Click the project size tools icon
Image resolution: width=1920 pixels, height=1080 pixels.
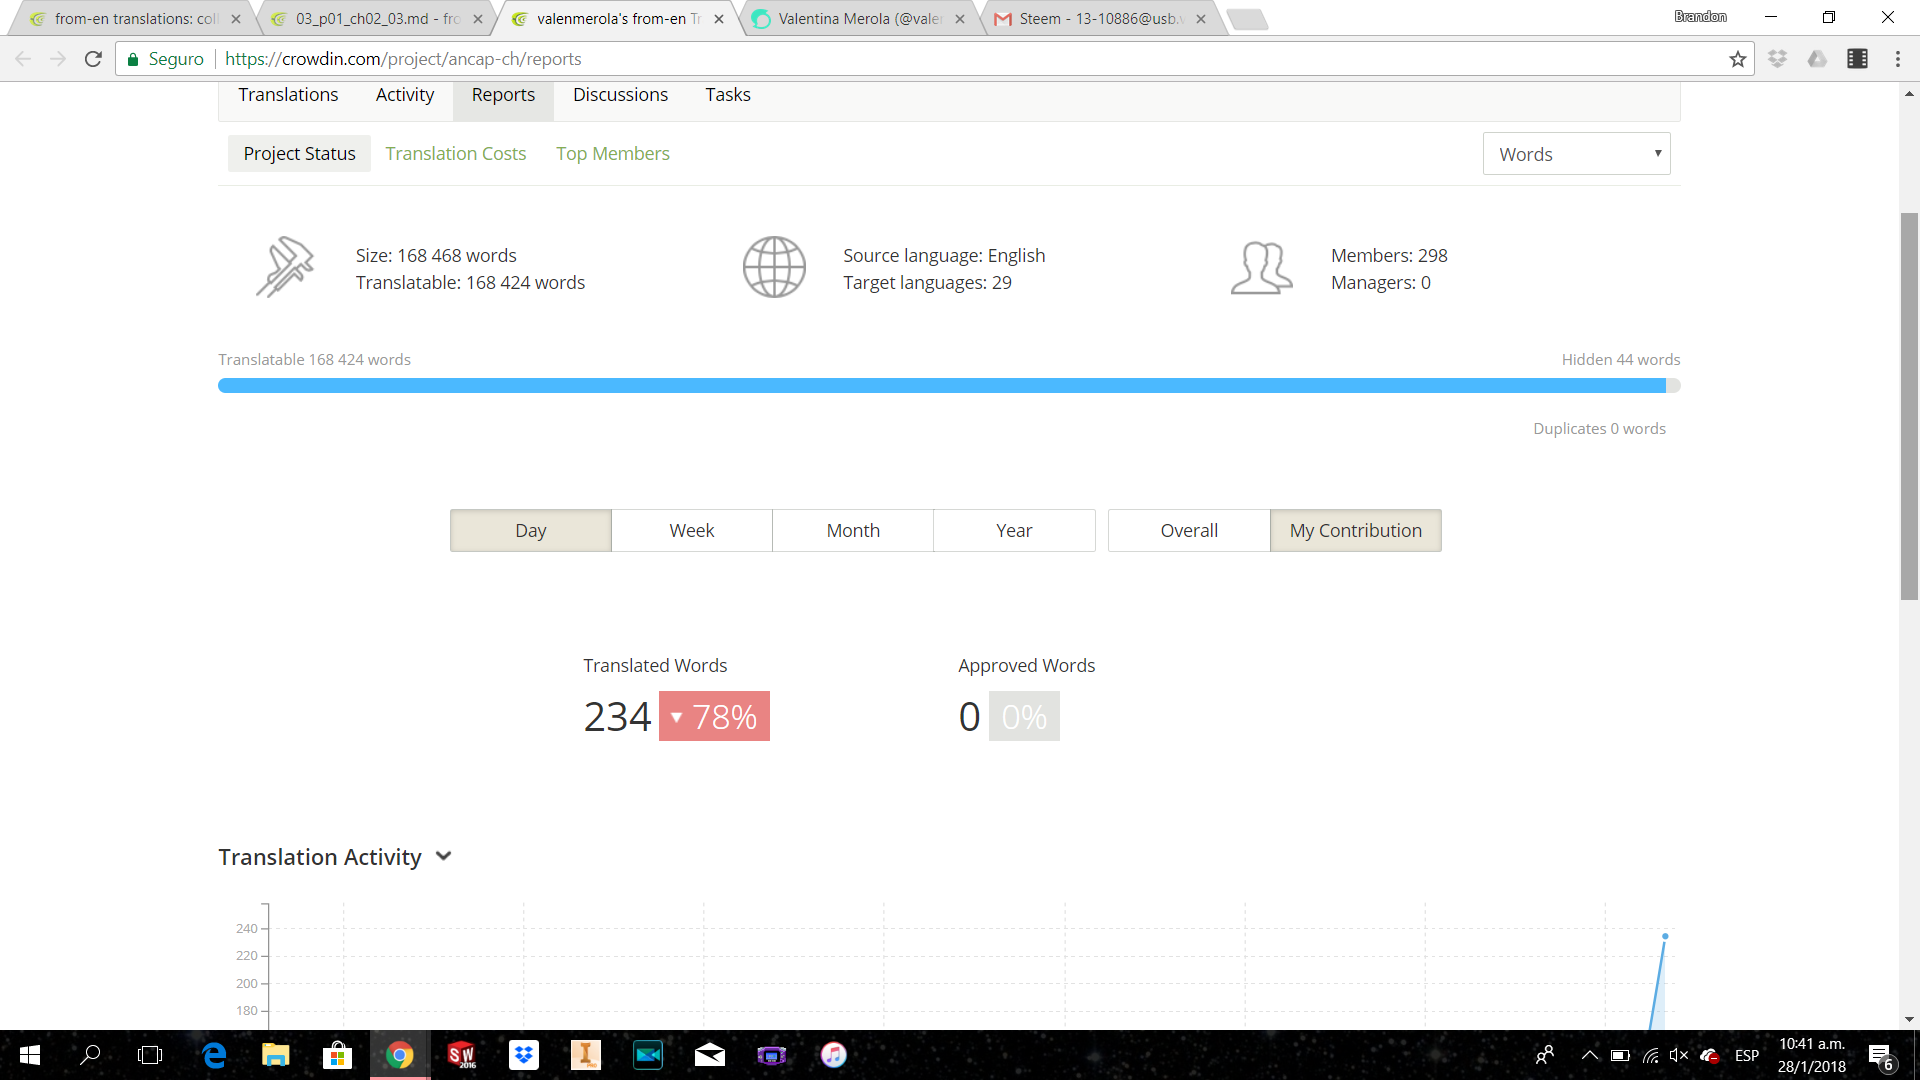pyautogui.click(x=285, y=267)
